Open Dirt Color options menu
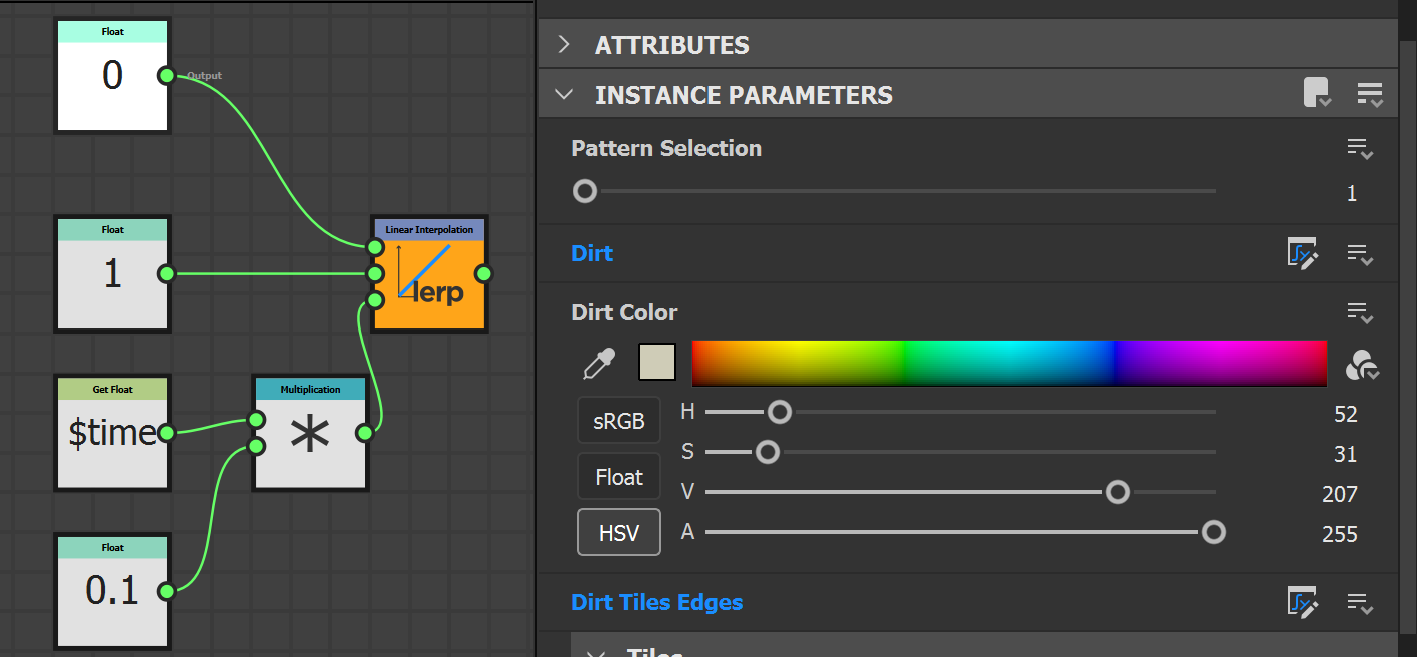1418x658 pixels. (1360, 313)
